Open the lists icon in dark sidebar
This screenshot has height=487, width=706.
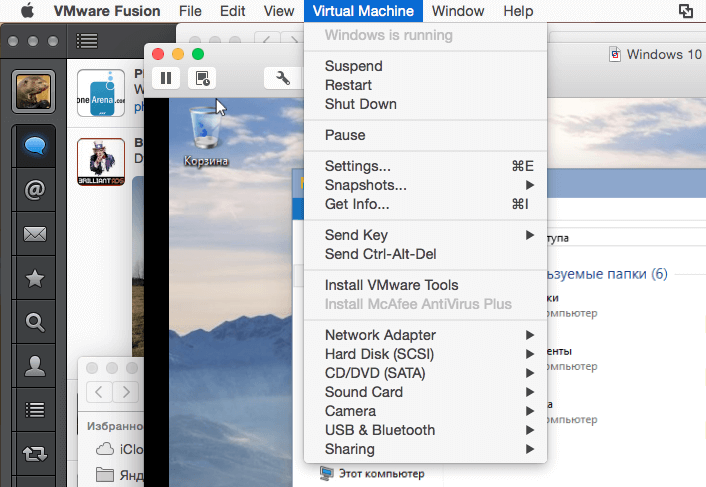[35, 410]
